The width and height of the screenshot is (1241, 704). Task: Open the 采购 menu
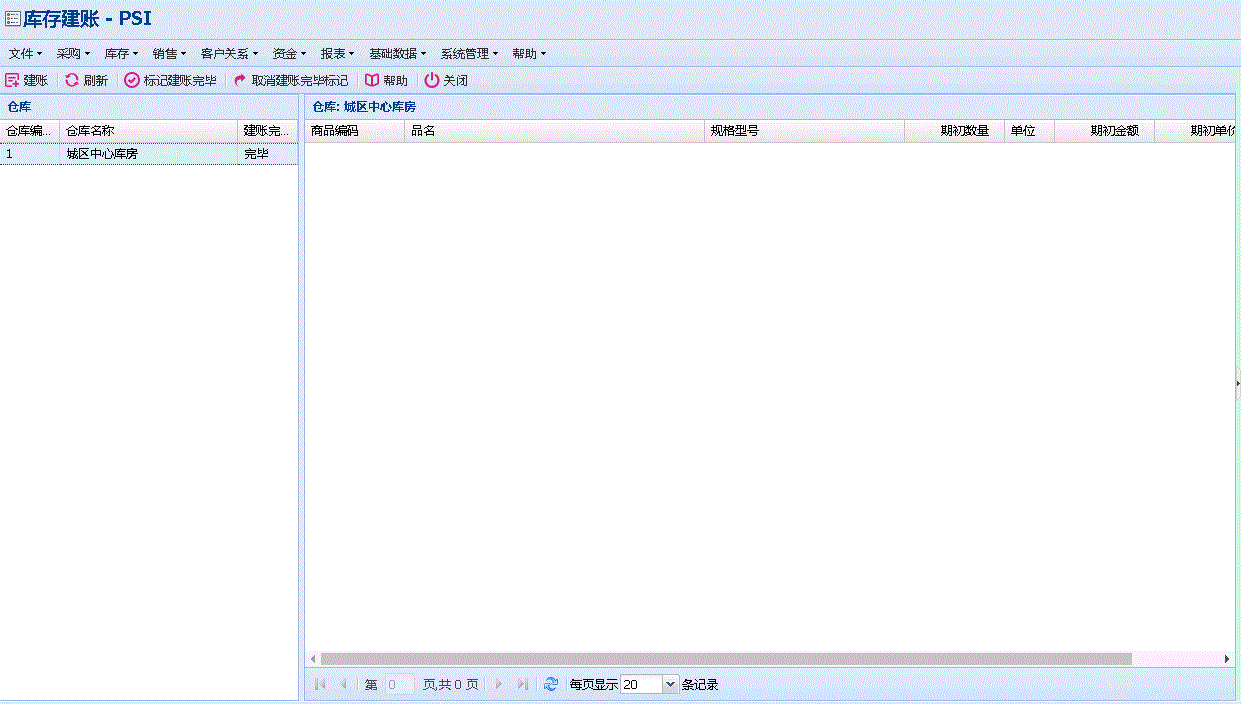click(x=73, y=53)
